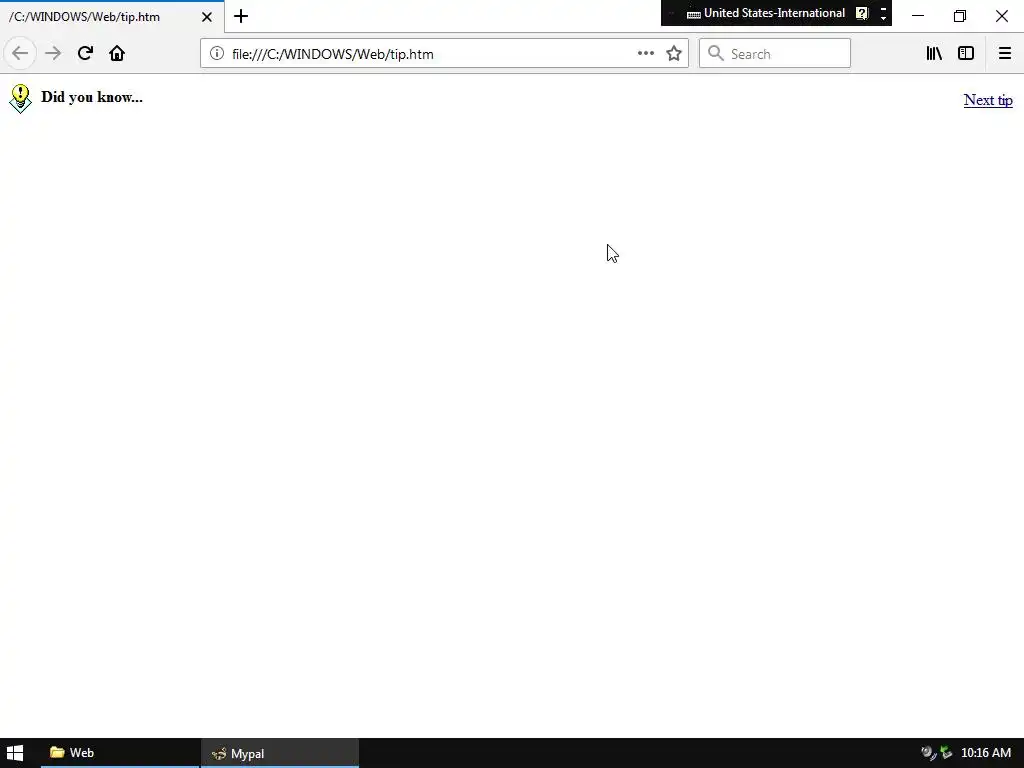Restore down the browser window
Image resolution: width=1024 pixels, height=768 pixels.
pyautogui.click(x=959, y=16)
